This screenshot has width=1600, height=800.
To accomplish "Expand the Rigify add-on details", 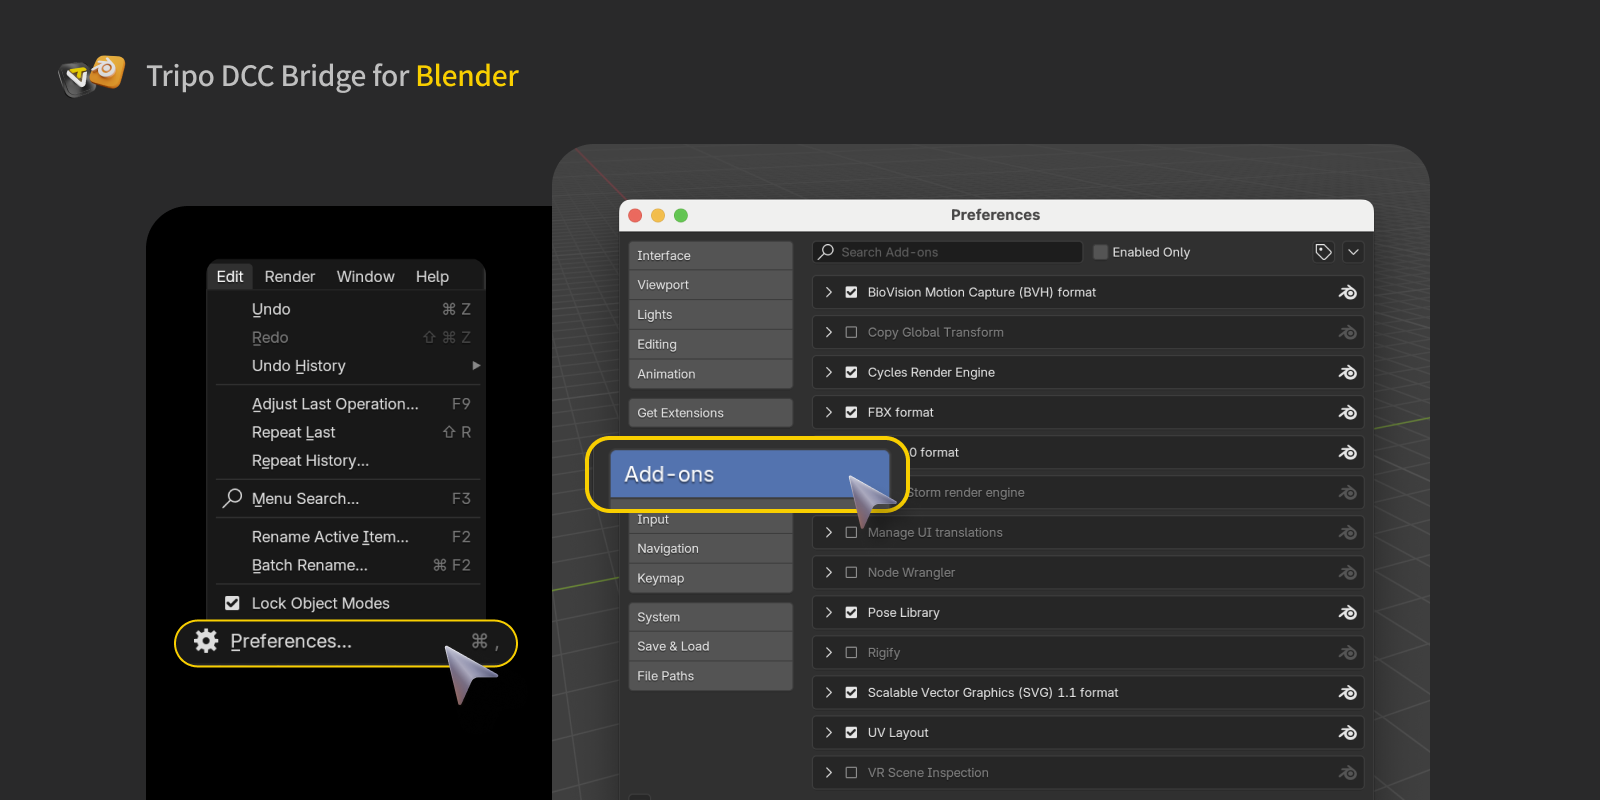I will pos(828,652).
